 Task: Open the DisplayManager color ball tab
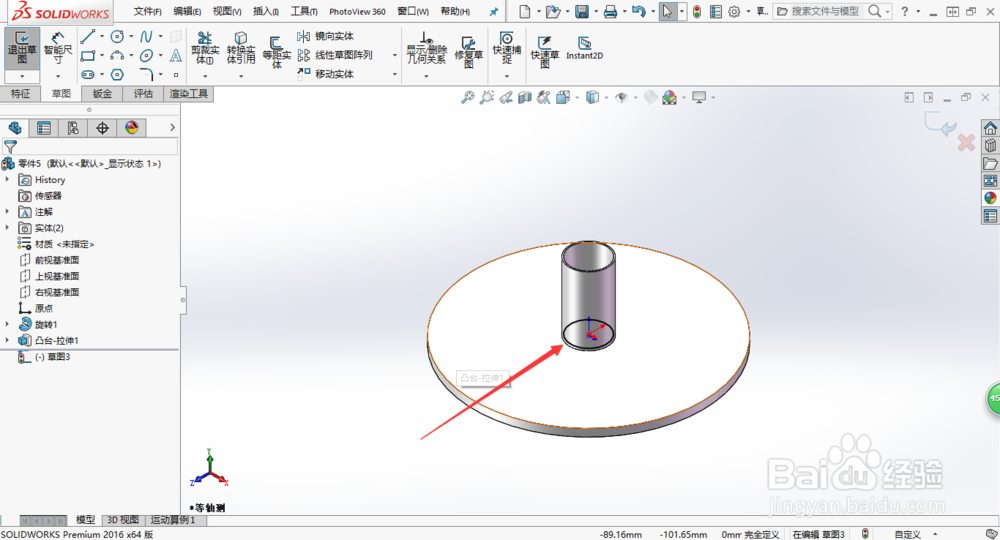(131, 128)
